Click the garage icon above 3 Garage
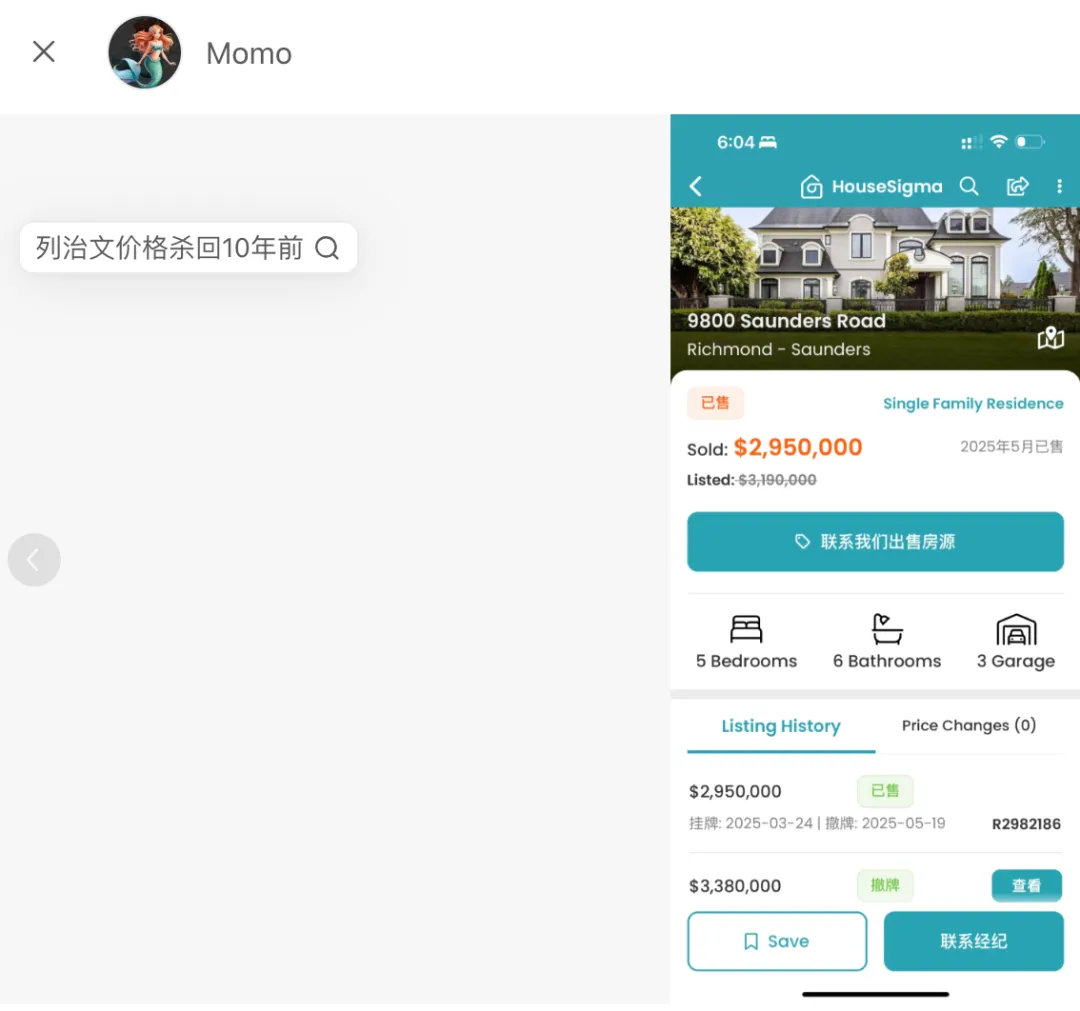1080x1011 pixels. pos(1016,627)
